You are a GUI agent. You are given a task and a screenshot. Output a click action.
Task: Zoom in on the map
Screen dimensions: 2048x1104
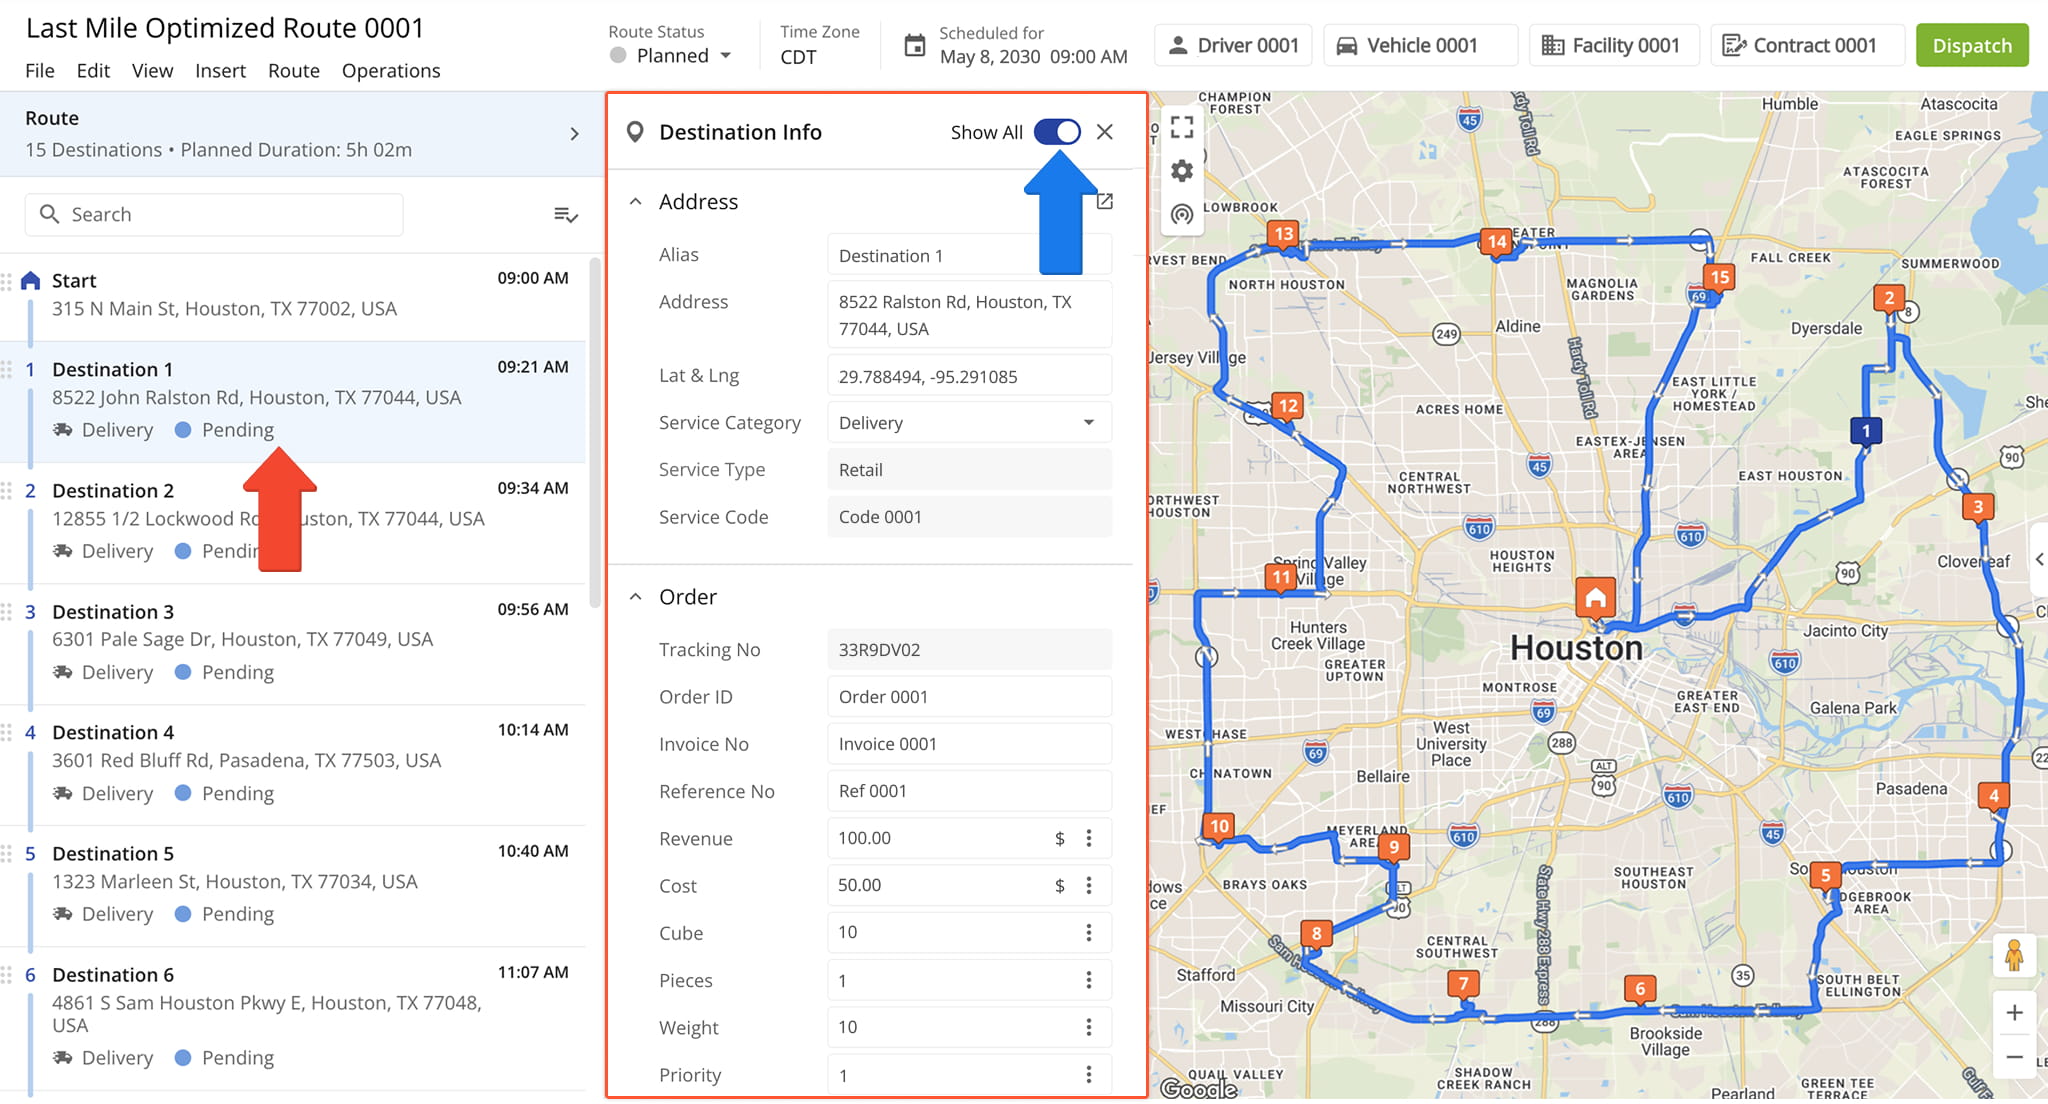coord(2014,1013)
